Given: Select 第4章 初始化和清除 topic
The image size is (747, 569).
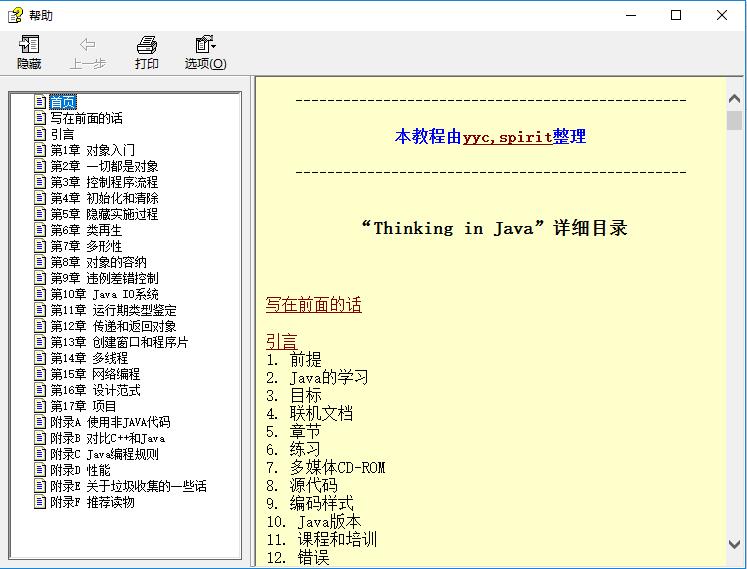Looking at the screenshot, I should coord(104,198).
